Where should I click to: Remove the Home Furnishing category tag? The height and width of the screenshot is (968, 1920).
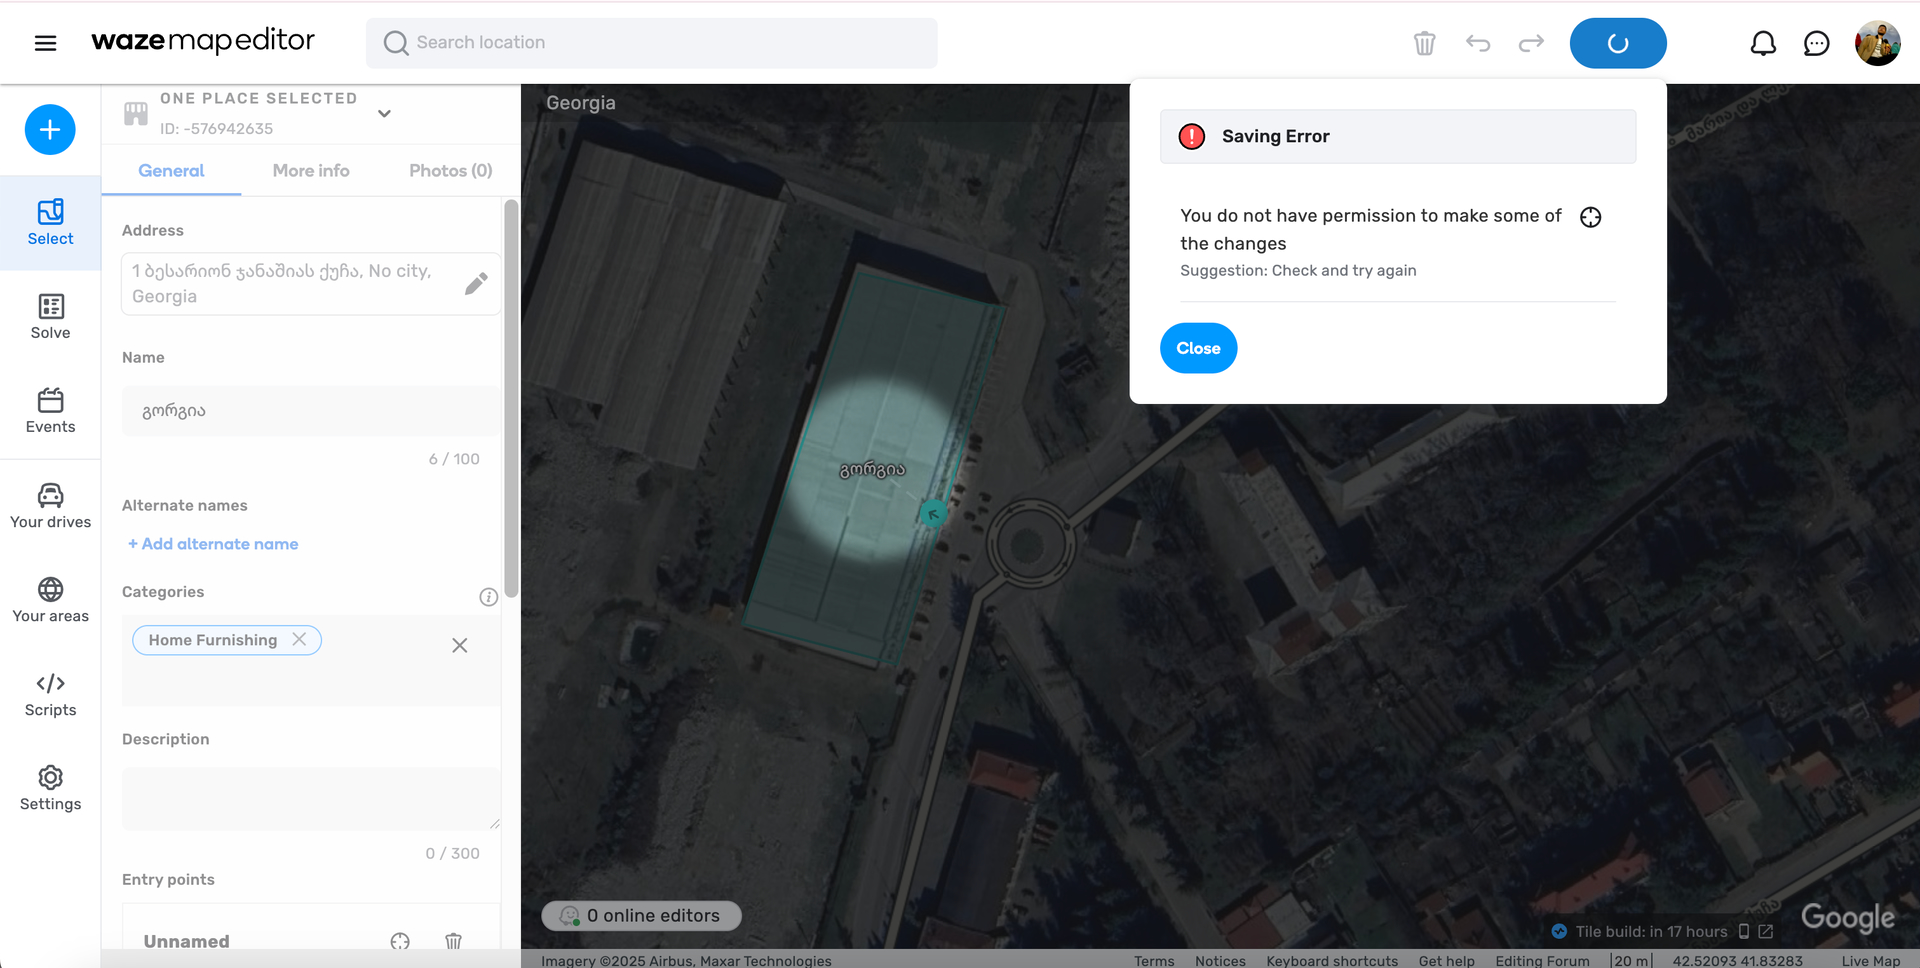pos(299,639)
